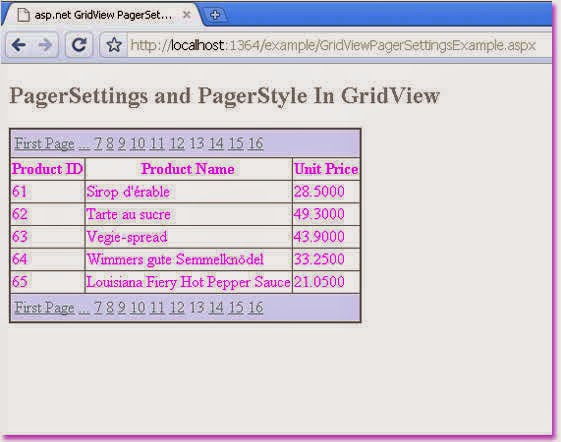Click the product ID cell 62
561x442 pixels.
click(47, 214)
